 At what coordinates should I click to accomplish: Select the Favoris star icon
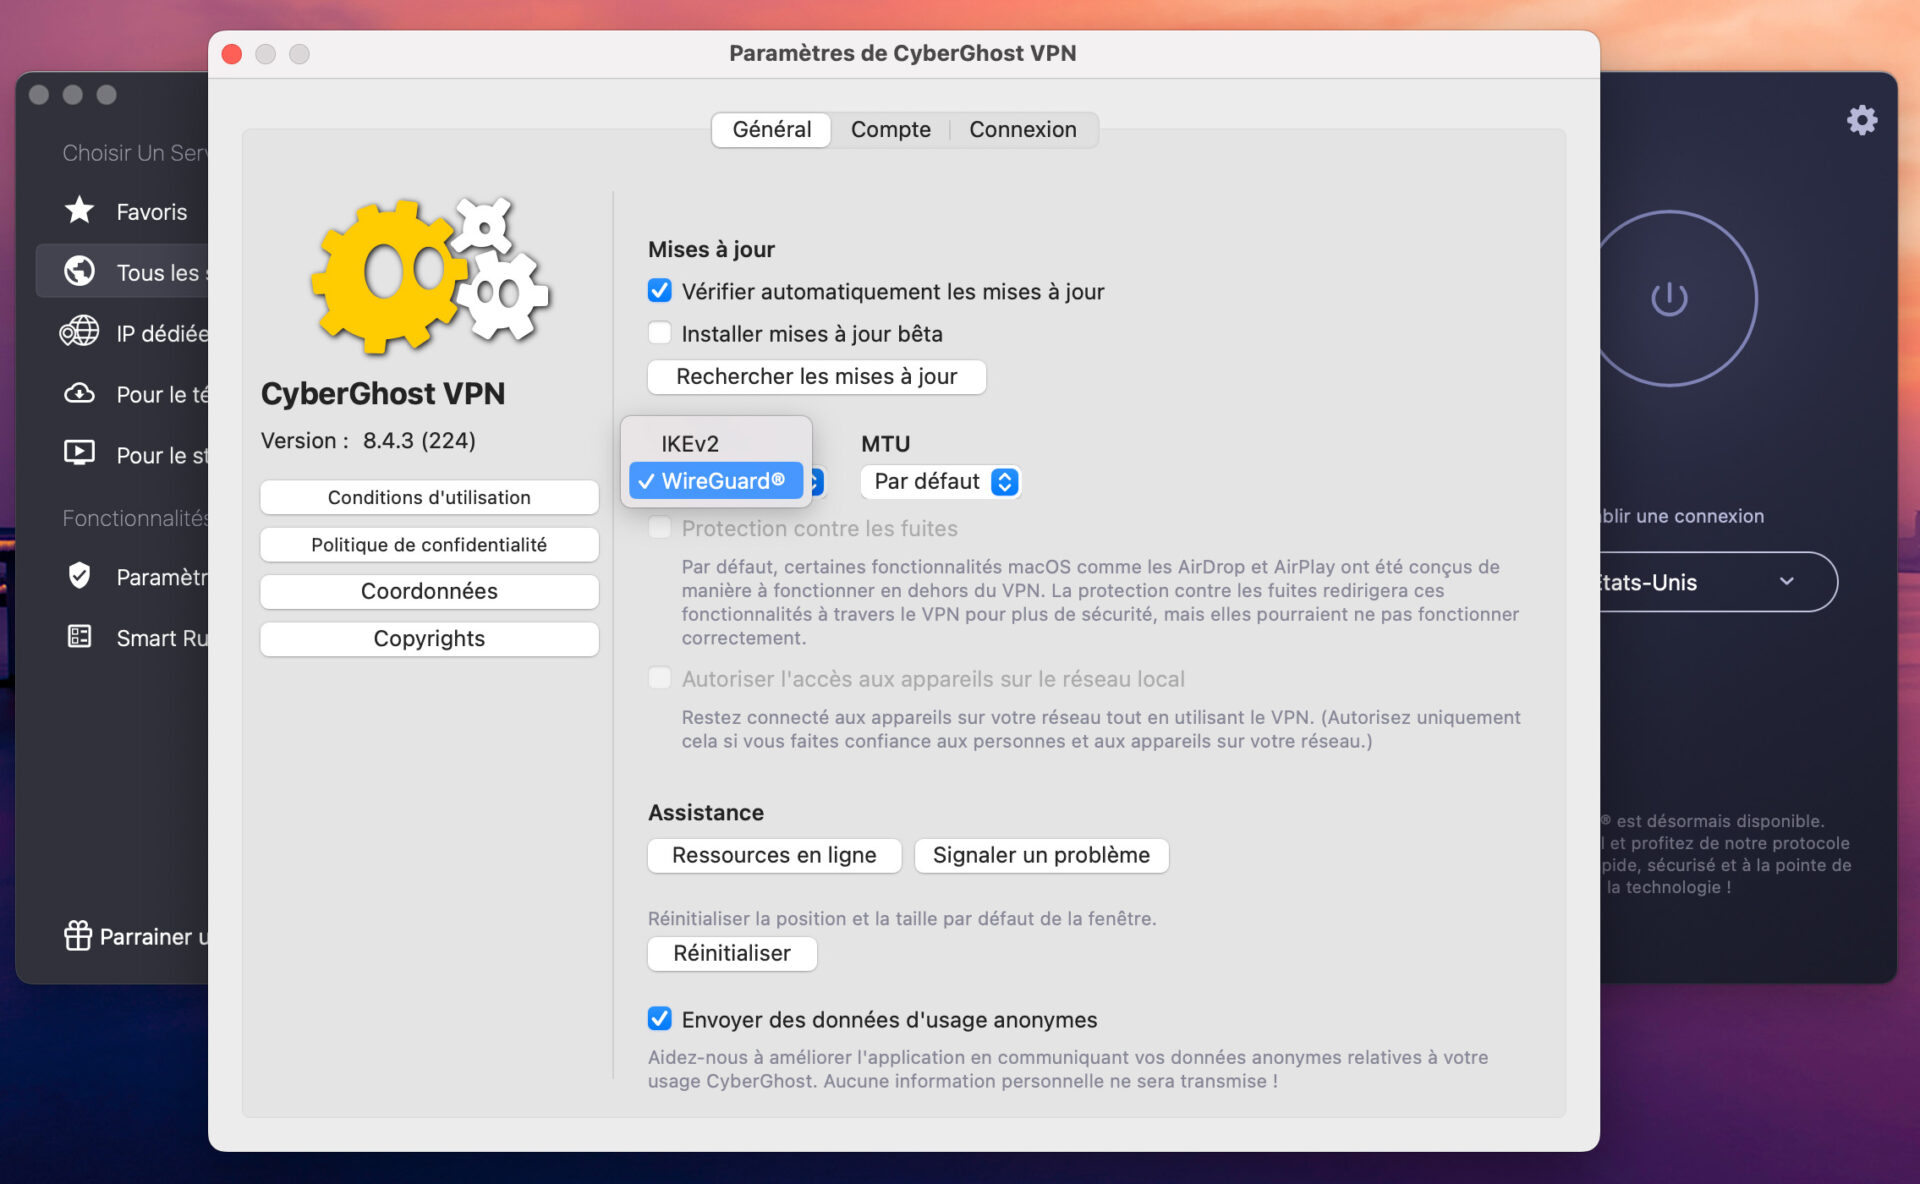(x=78, y=211)
